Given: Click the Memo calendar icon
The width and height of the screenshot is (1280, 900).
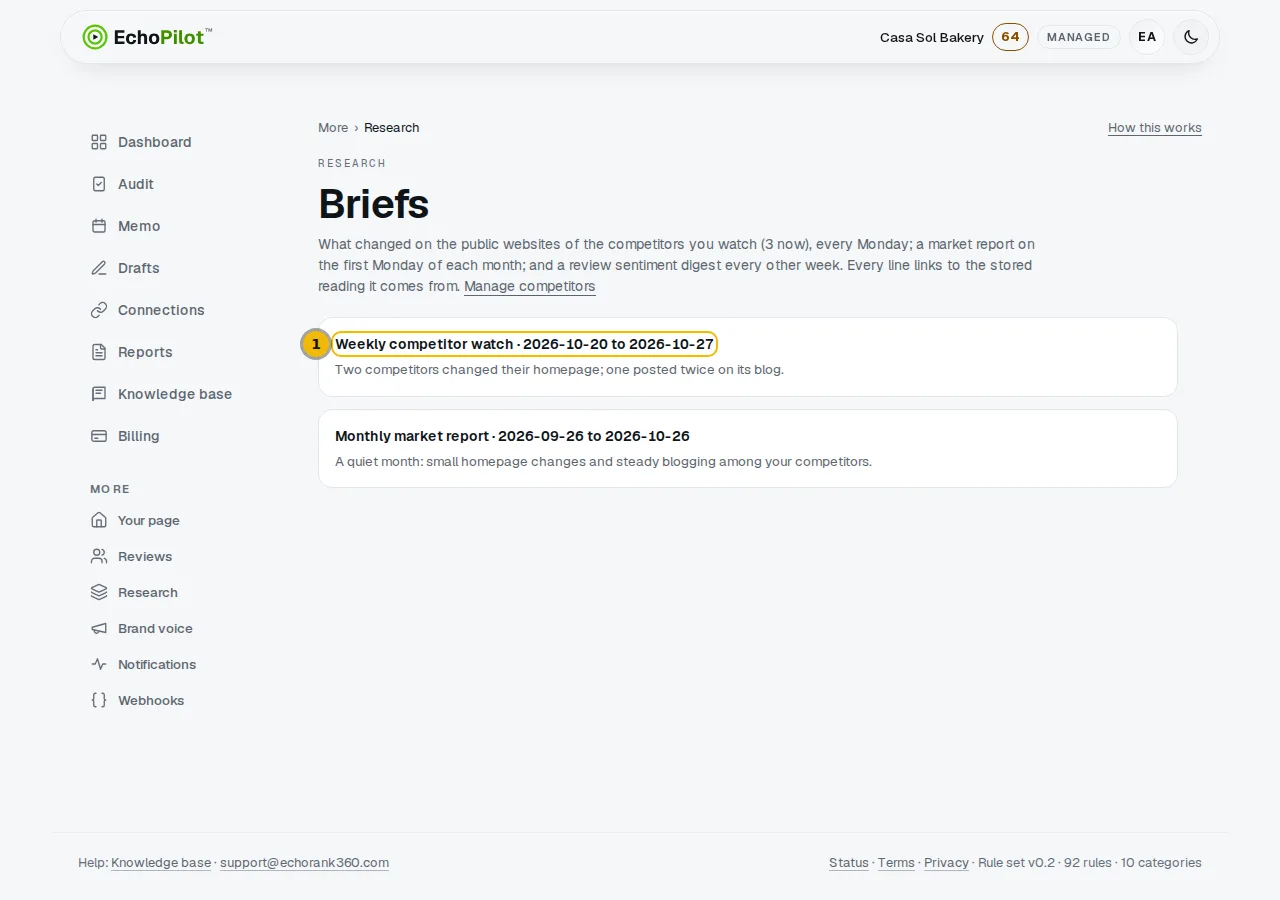Looking at the screenshot, I should tap(99, 226).
